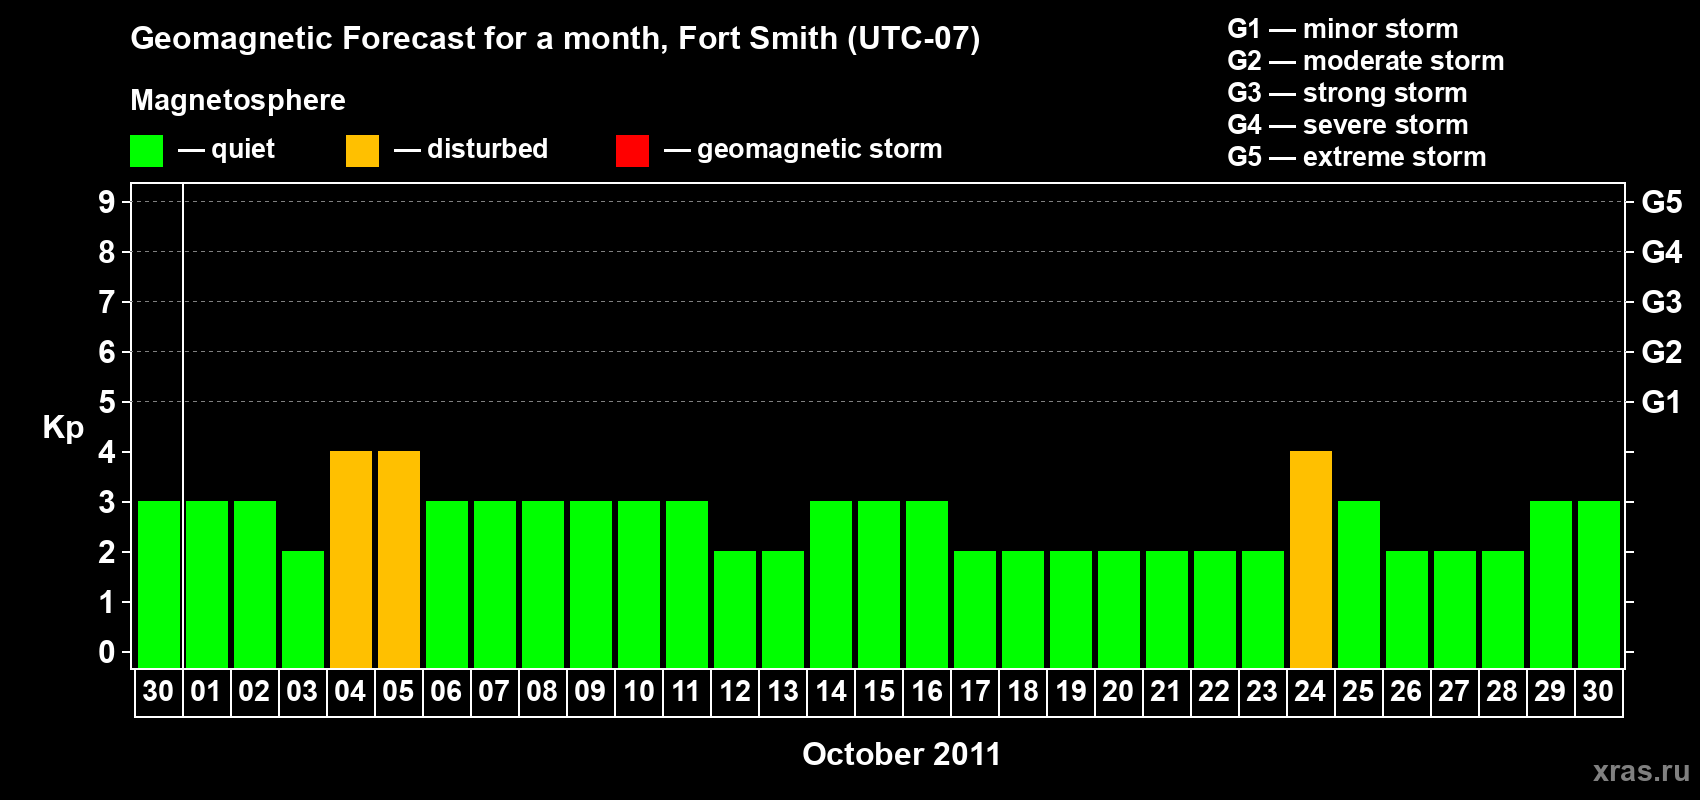Click the first bar labeled 30

159,584
